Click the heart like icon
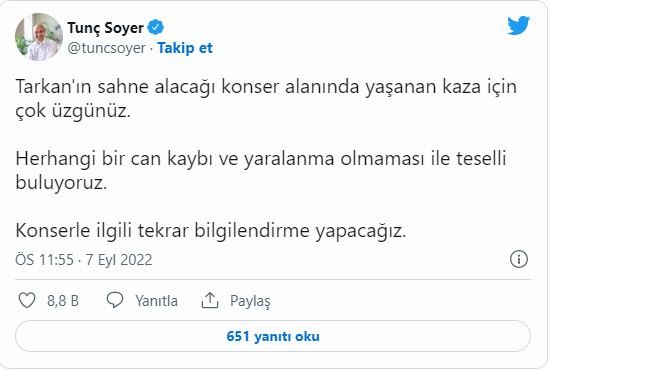This screenshot has width=670, height=371. pos(27,300)
